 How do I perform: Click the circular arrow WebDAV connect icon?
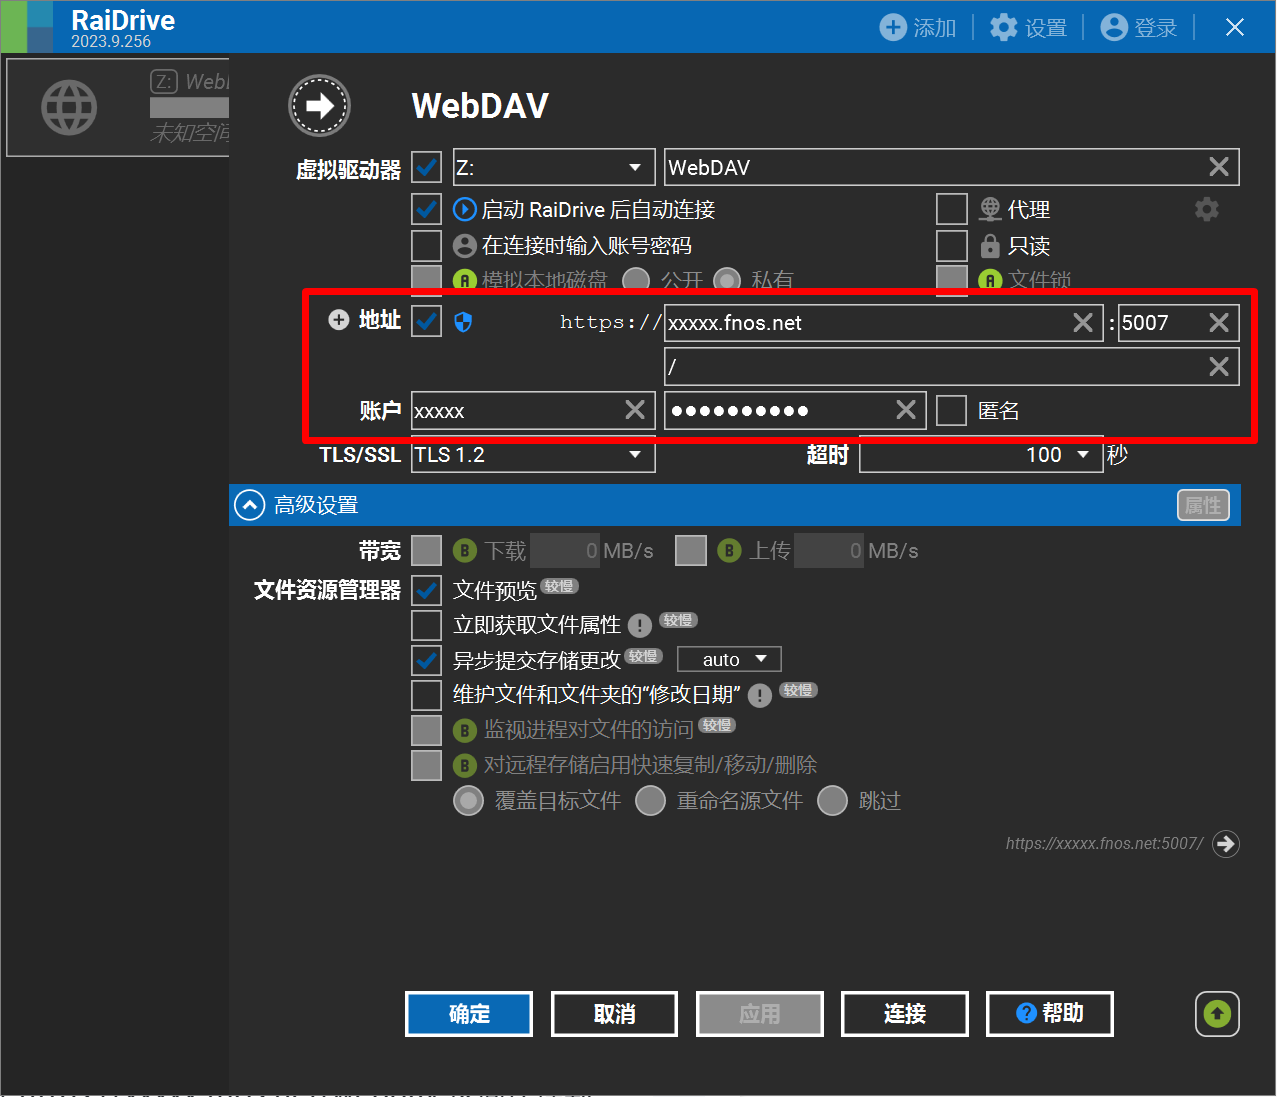(319, 105)
